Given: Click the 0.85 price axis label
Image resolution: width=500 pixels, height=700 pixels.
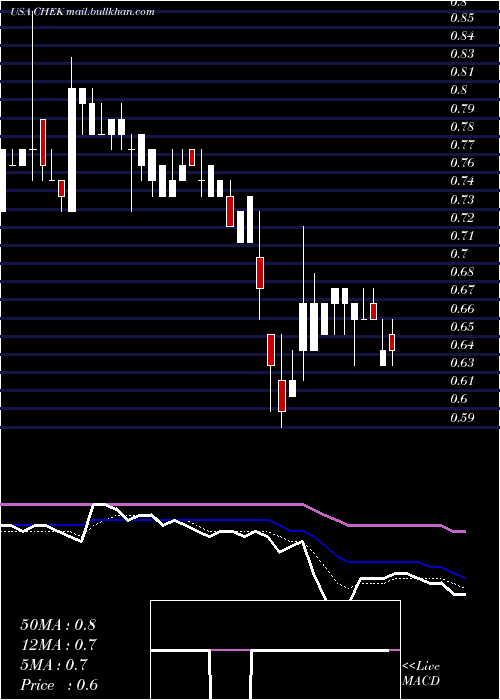Looking at the screenshot, I should point(461,18).
